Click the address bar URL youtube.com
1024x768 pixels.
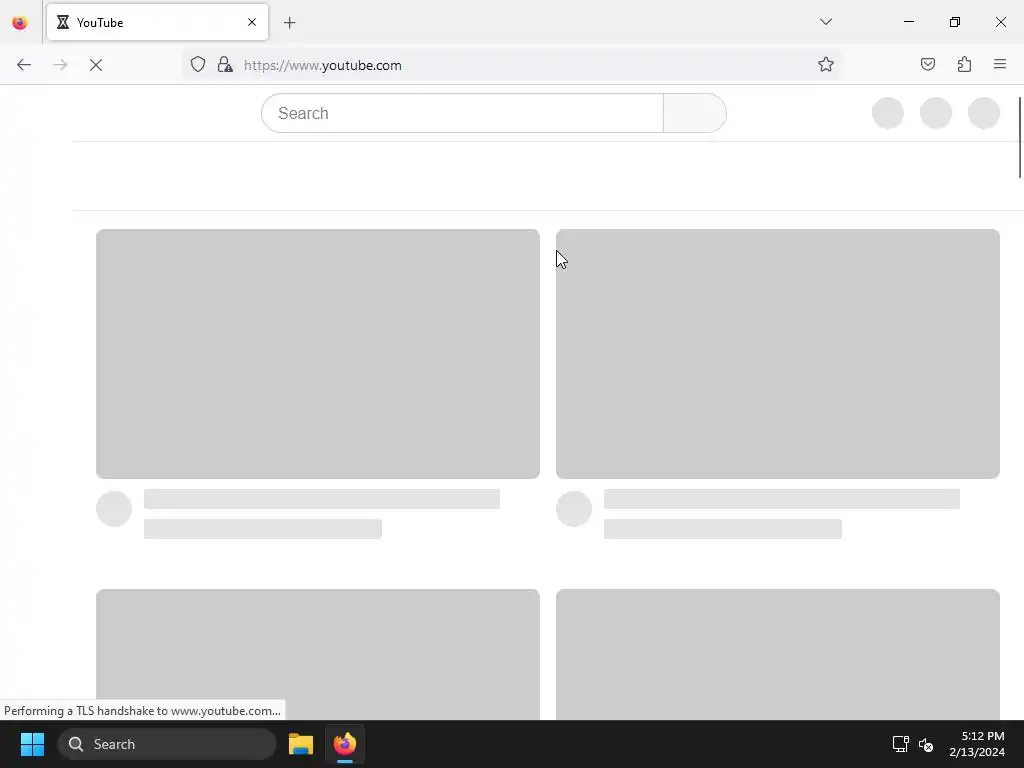(323, 65)
